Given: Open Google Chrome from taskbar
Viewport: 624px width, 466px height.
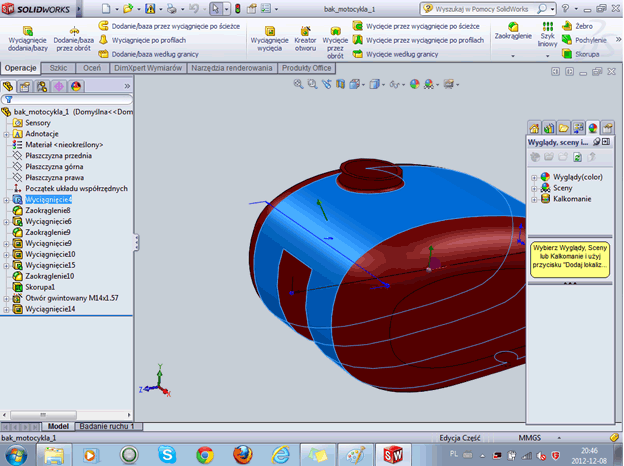Looking at the screenshot, I should 205,455.
